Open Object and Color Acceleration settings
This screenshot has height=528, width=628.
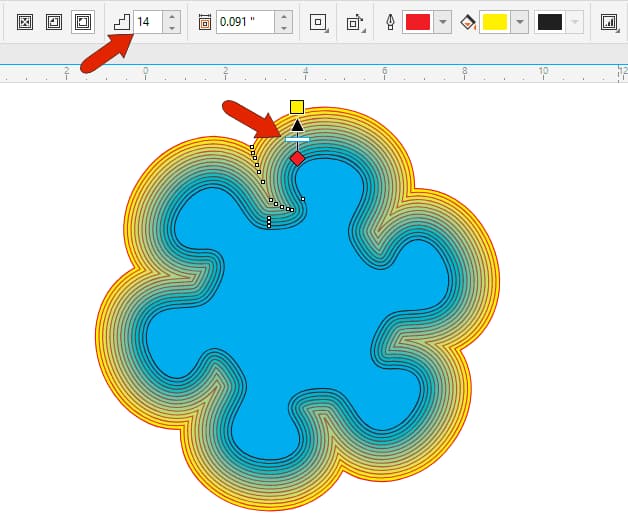609,21
